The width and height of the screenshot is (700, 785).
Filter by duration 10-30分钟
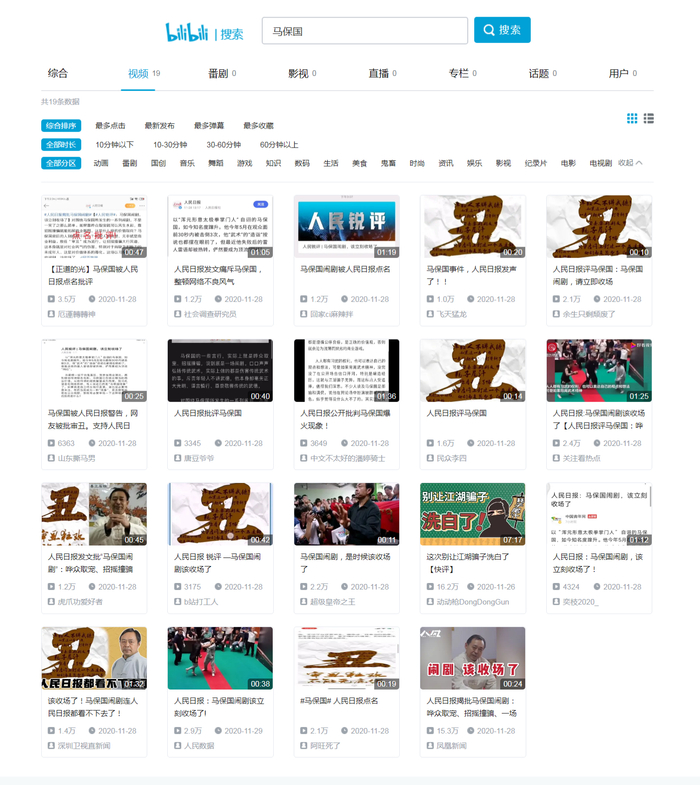(x=170, y=145)
